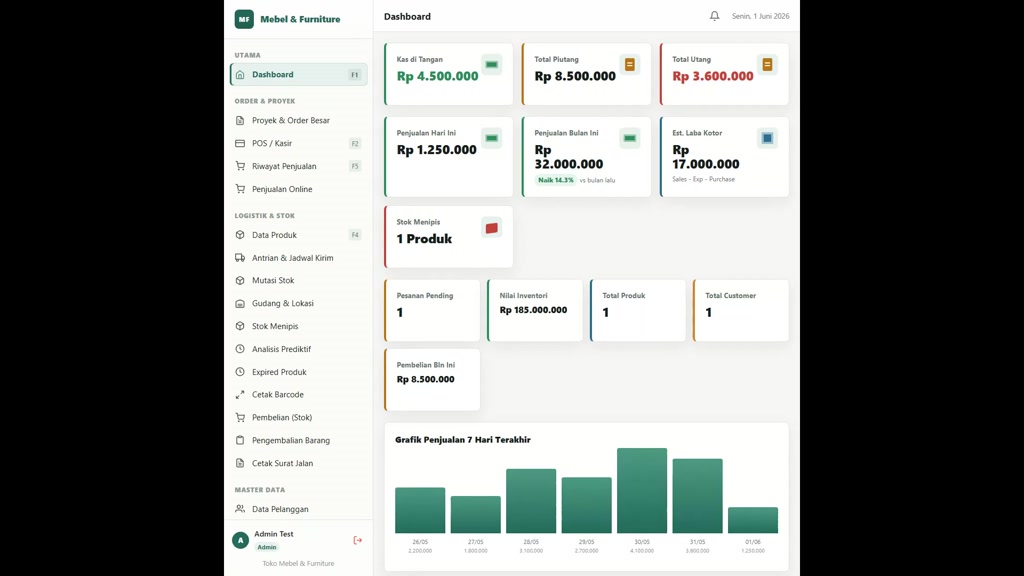1024x576 pixels.
Task: Open Analisis Prediktif
Action: [x=298, y=349]
